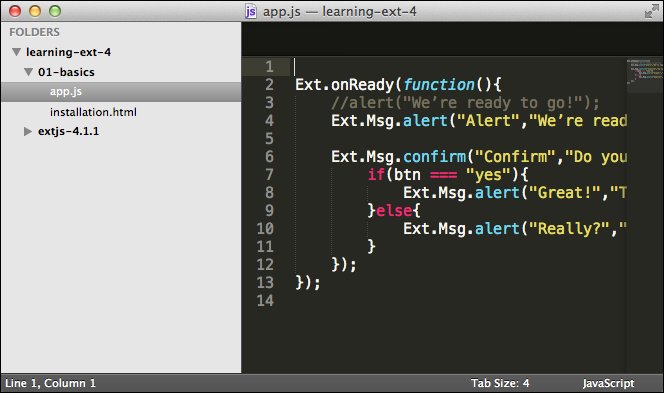The width and height of the screenshot is (664, 393).
Task: Collapse the 01-basics folder
Action: (28, 72)
